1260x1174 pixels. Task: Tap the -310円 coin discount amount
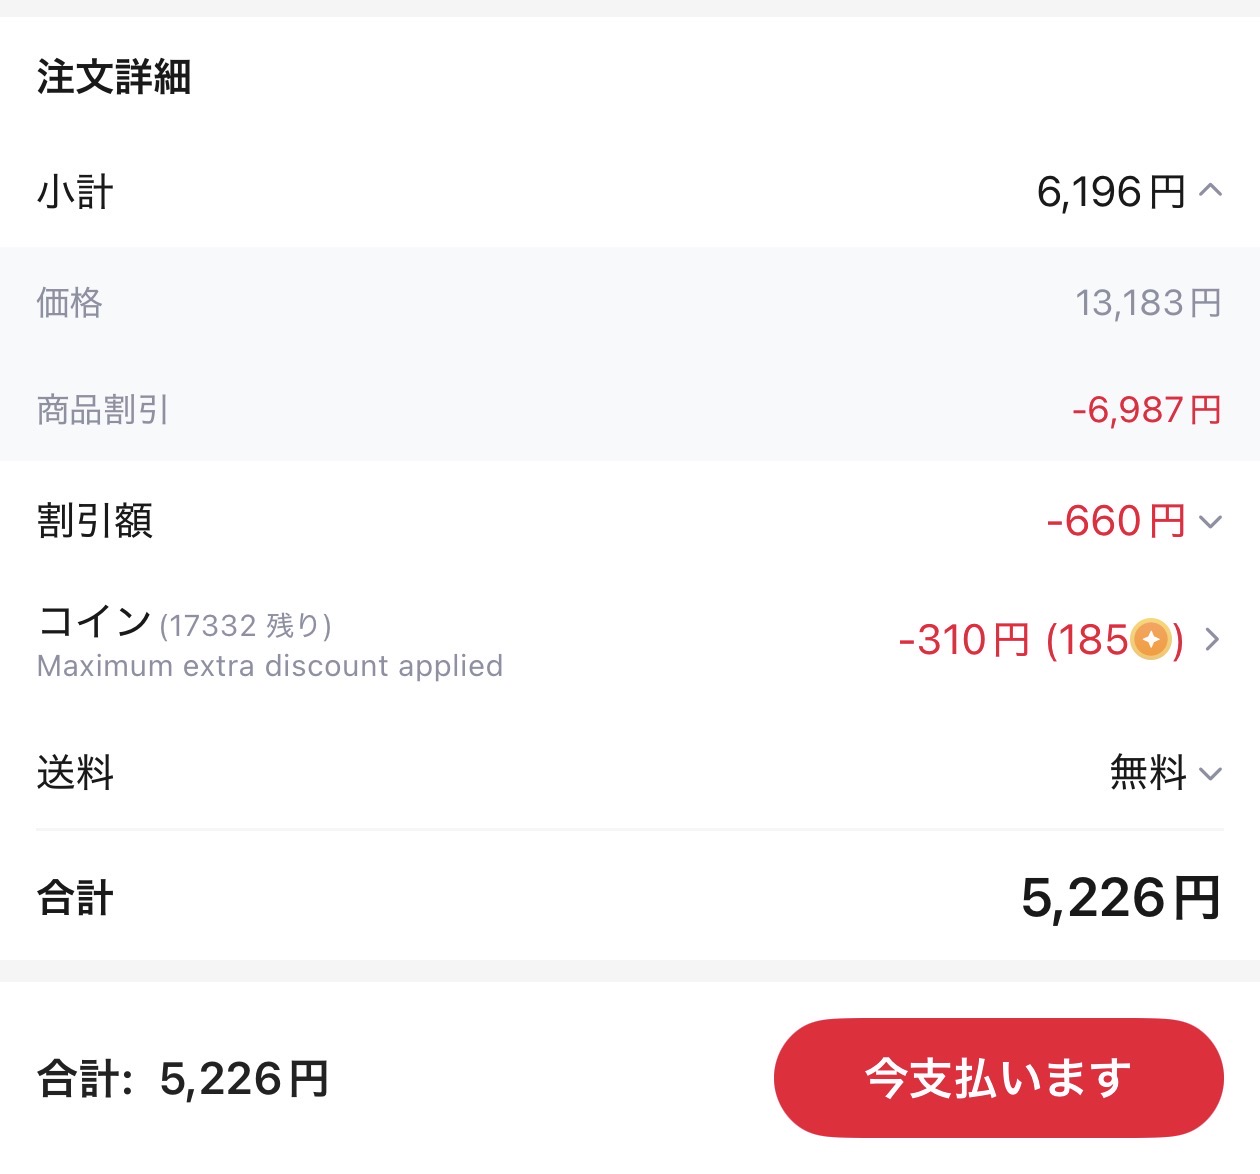[x=964, y=640]
